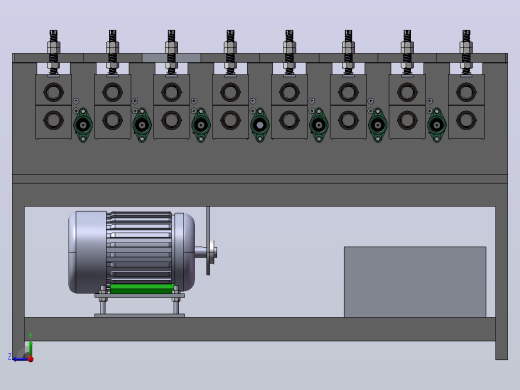Click the pulley disc on the motor shaft
The height and width of the screenshot is (390, 520).
point(211,253)
